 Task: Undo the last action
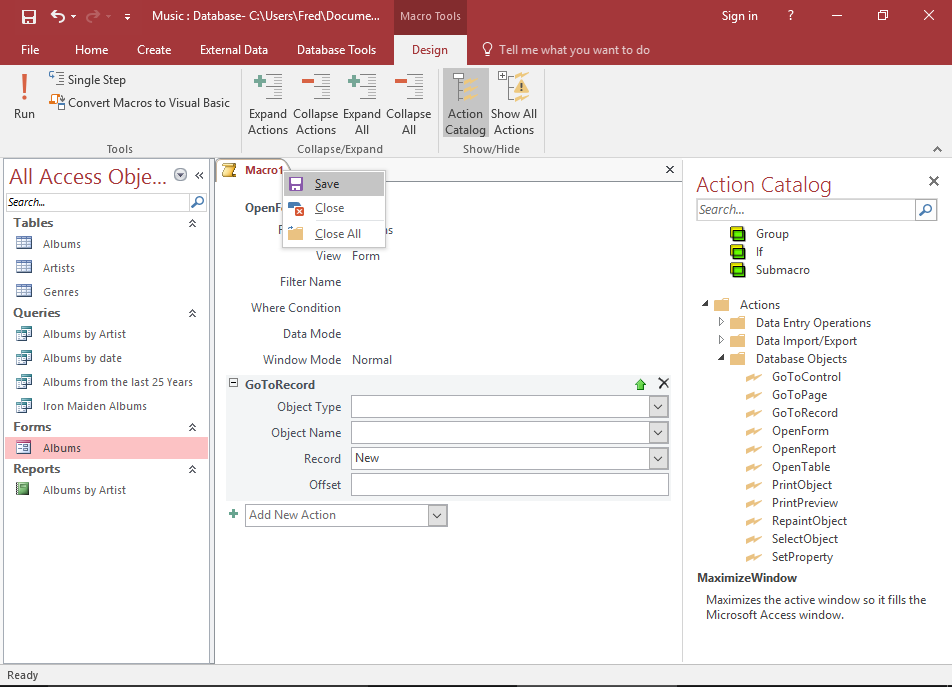pos(58,16)
